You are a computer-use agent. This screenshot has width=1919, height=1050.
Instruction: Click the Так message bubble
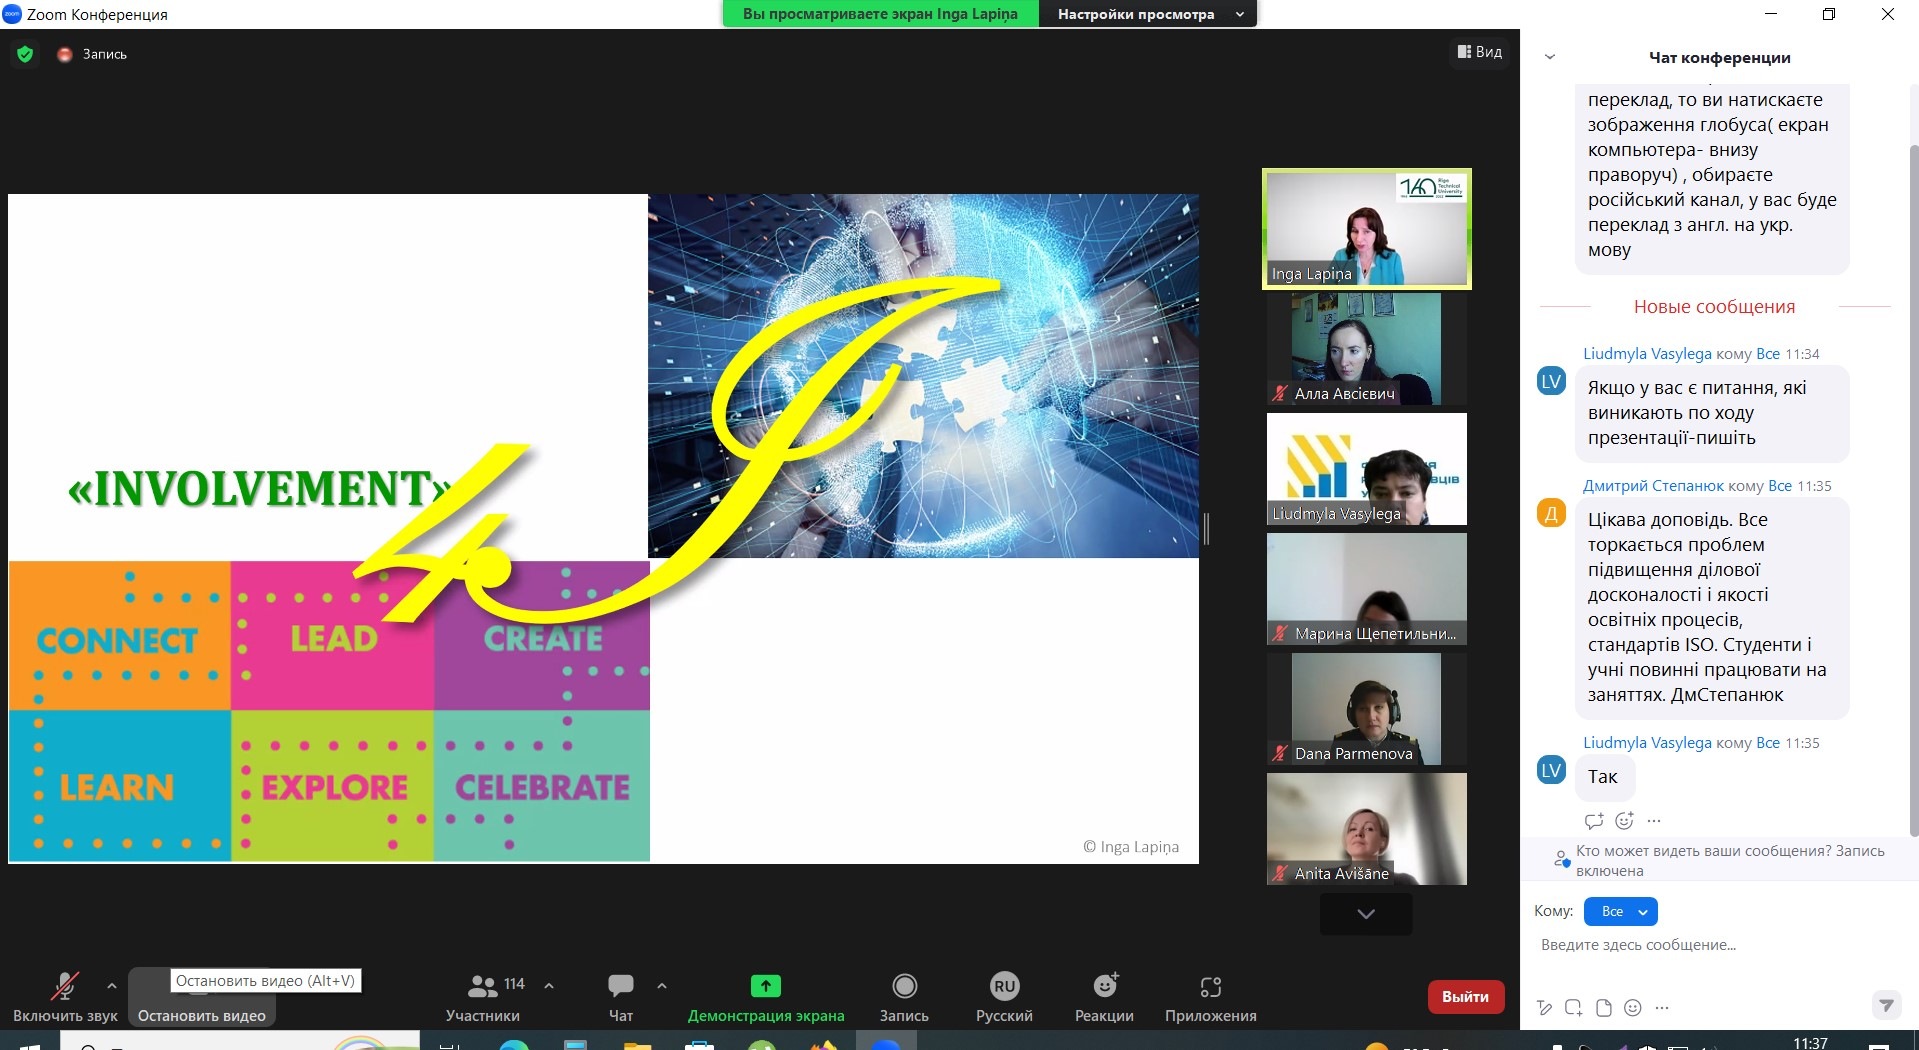click(x=1603, y=777)
